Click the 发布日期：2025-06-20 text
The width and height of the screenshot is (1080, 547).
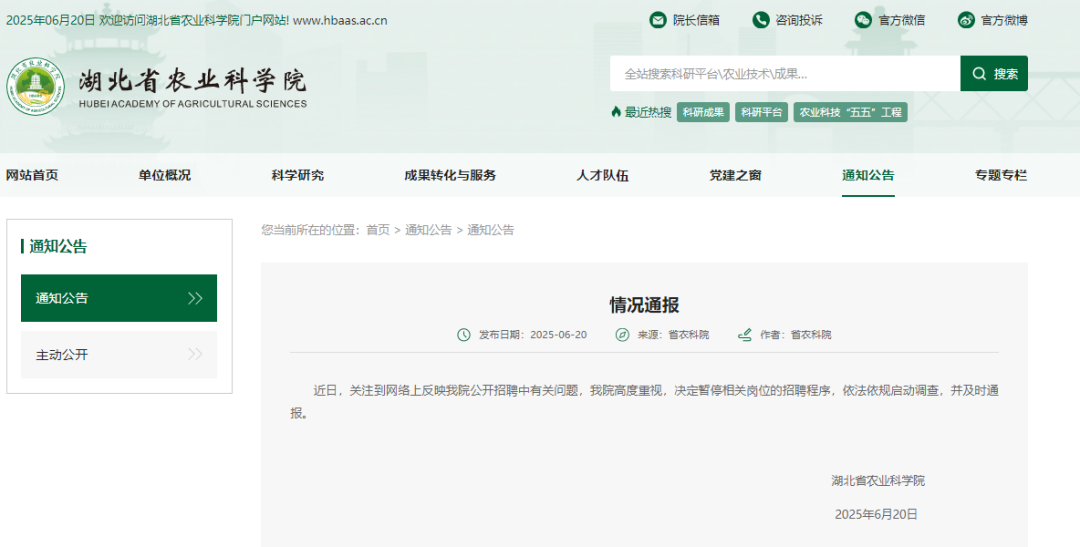coord(533,335)
